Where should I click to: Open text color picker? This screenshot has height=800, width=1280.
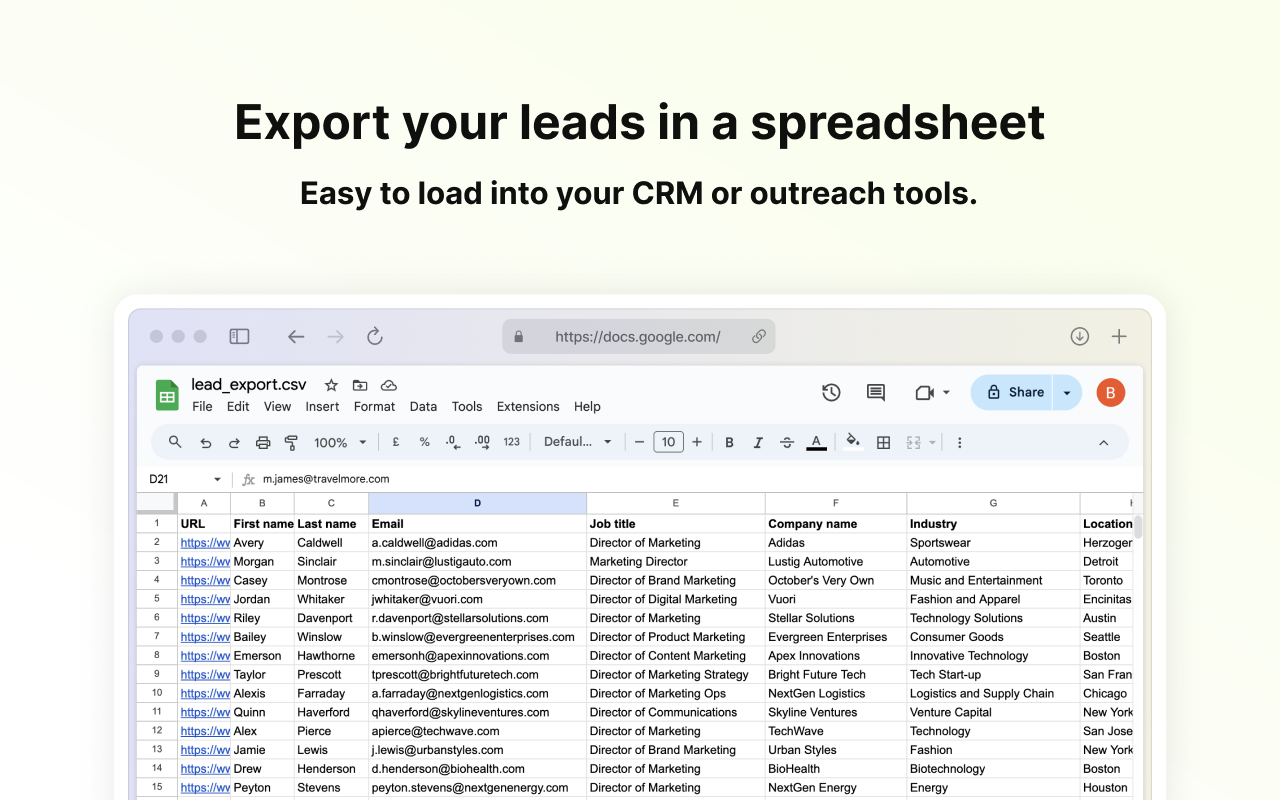pyautogui.click(x=816, y=442)
